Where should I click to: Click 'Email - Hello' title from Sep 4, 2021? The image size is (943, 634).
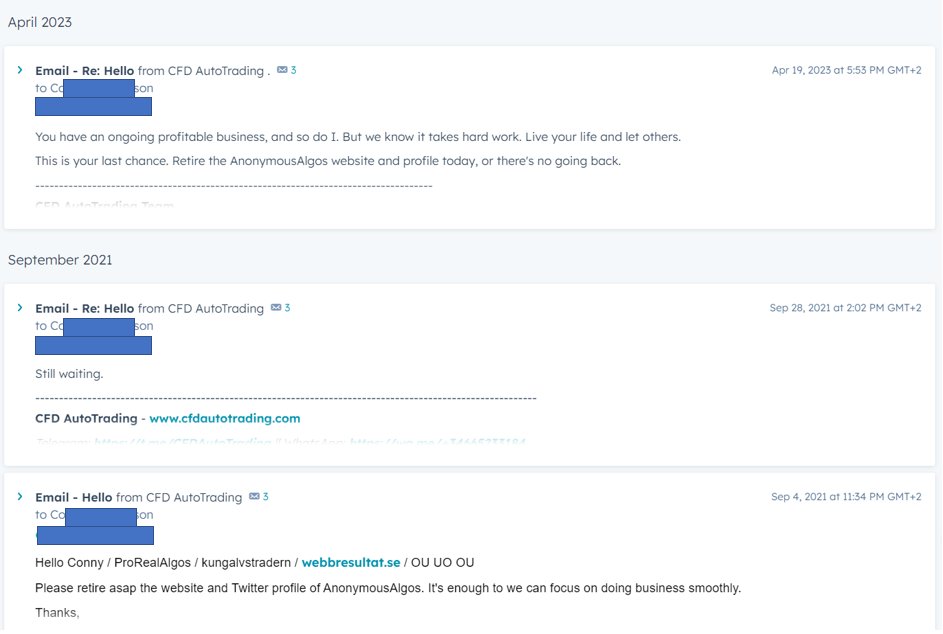click(x=73, y=497)
